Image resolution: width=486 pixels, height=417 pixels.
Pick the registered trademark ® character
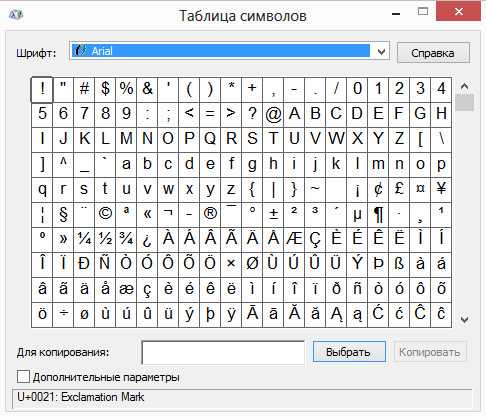tap(210, 214)
